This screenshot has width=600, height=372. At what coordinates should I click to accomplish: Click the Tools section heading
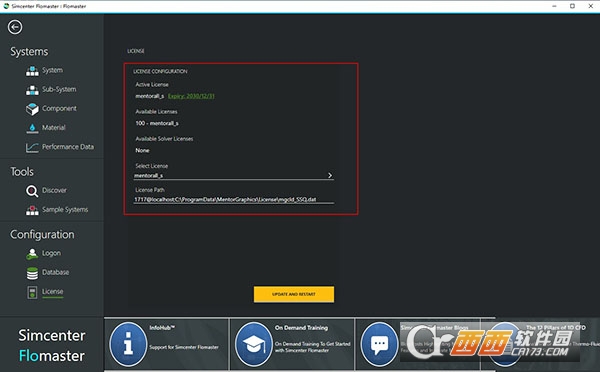click(x=22, y=171)
